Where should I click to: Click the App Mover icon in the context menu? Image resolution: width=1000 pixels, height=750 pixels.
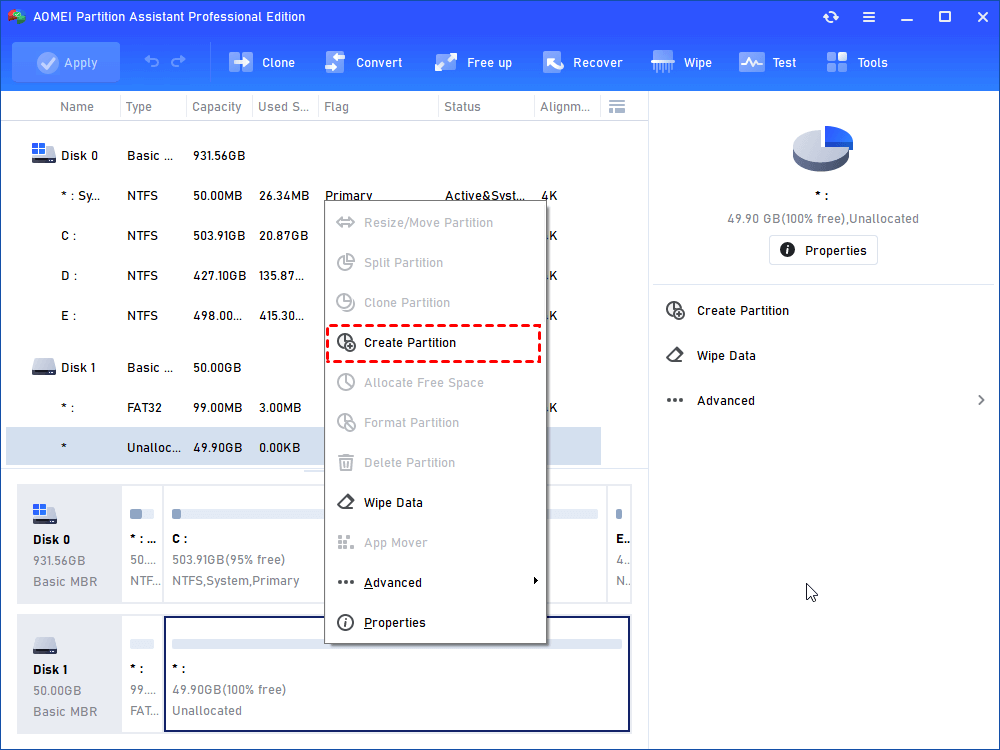pyautogui.click(x=346, y=543)
